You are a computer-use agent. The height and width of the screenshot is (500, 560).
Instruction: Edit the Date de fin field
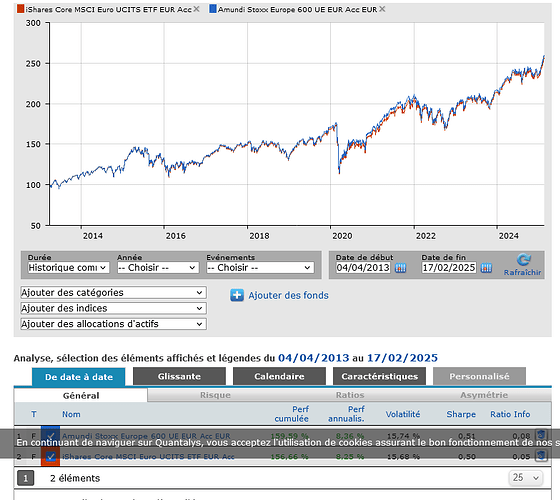click(449, 268)
